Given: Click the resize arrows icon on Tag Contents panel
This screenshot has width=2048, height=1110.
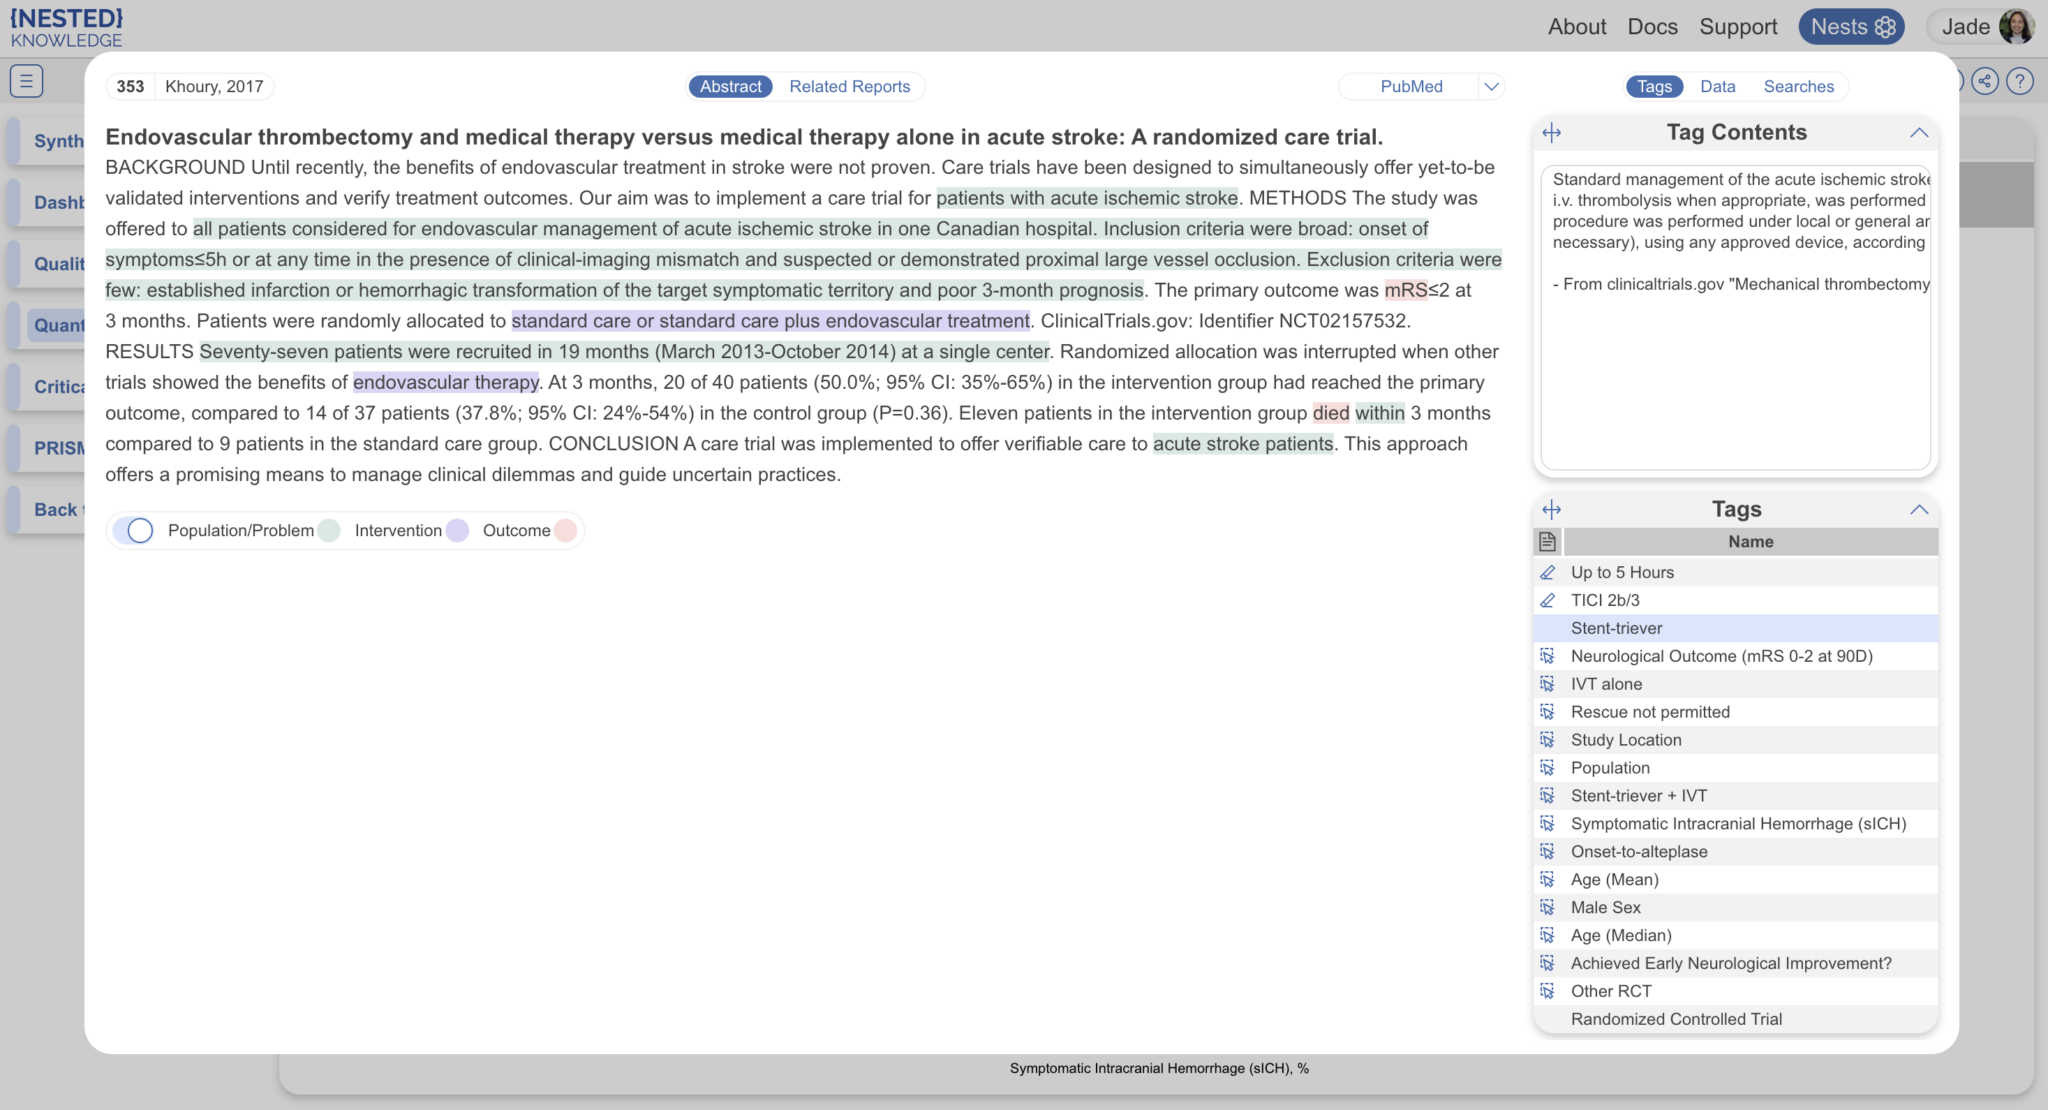Looking at the screenshot, I should tap(1554, 131).
